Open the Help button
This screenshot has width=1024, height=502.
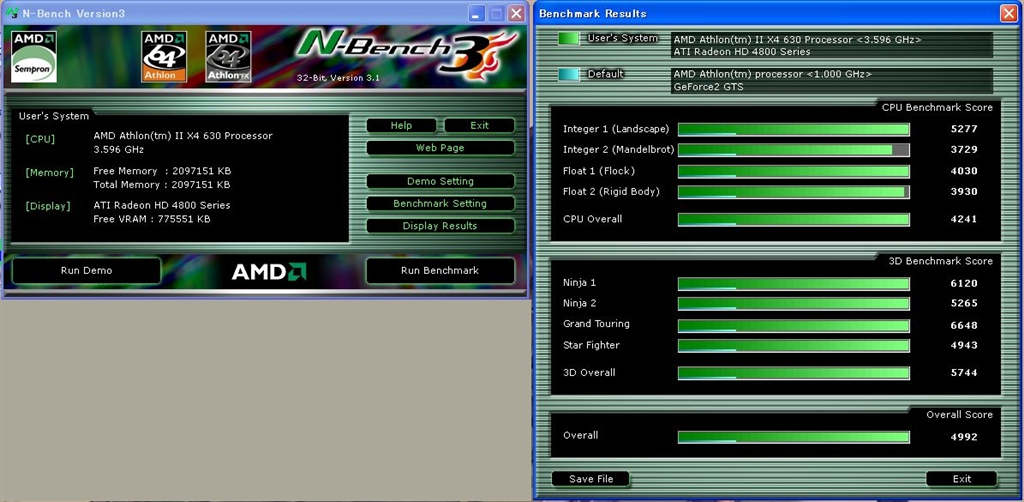401,125
